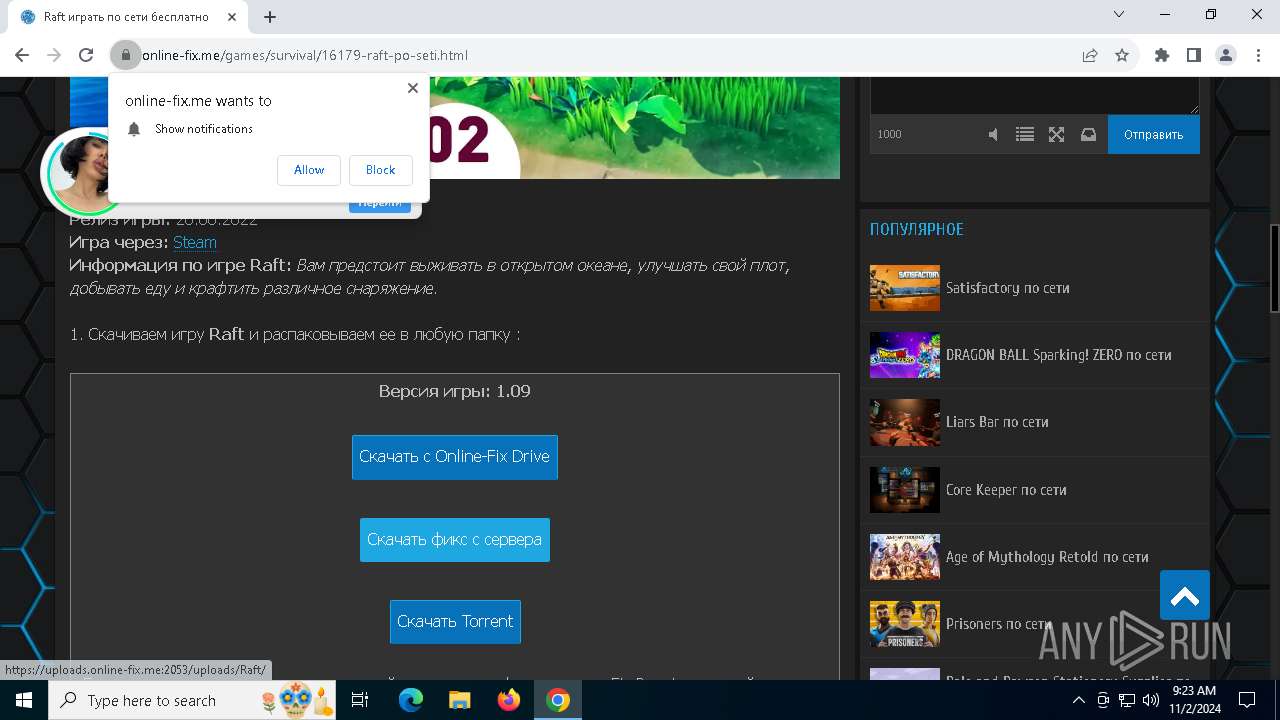Open Task View on the taskbar
Screen dimensions: 1280x720
(361, 701)
